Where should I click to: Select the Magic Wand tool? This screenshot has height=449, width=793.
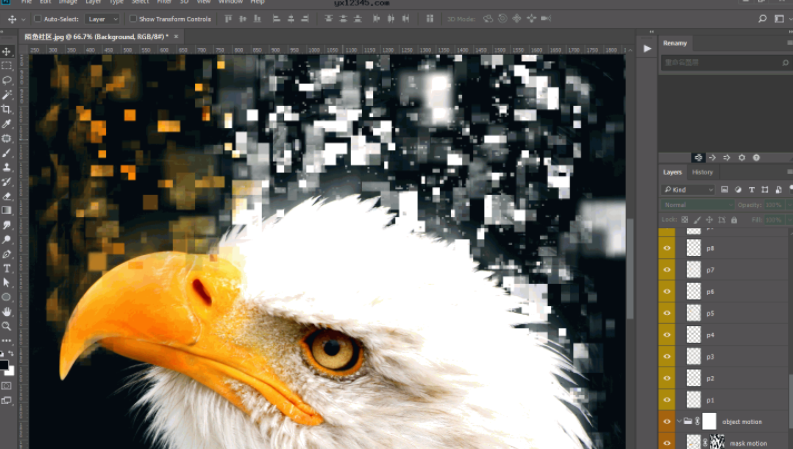(x=7, y=95)
